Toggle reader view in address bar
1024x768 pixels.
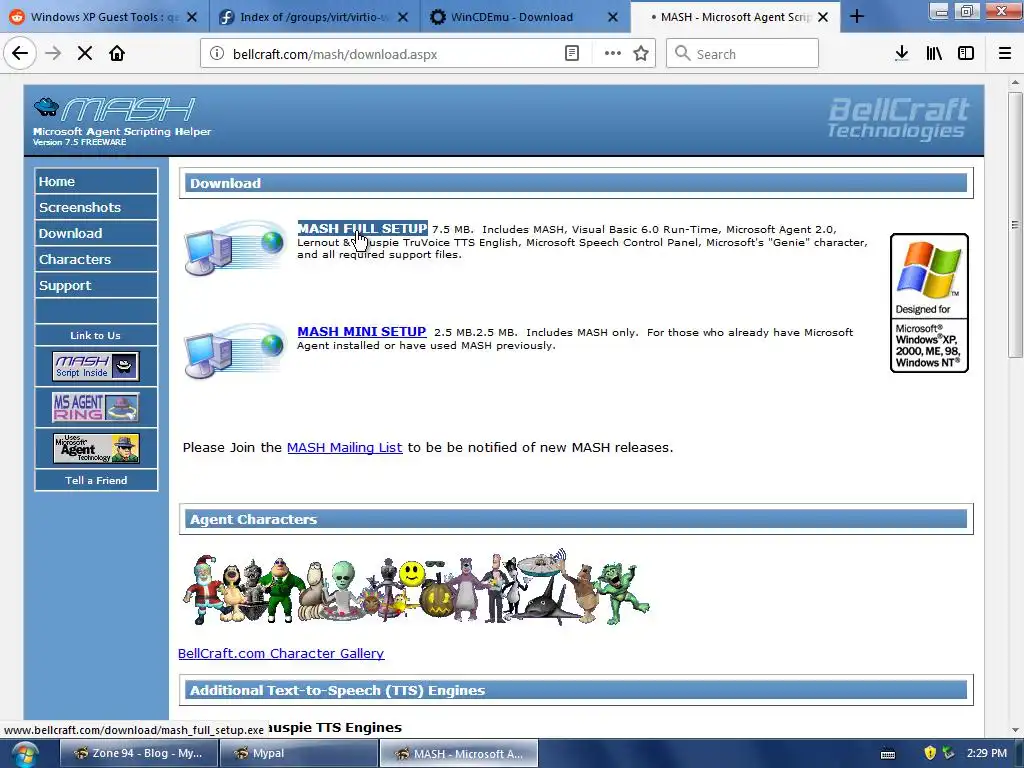[x=571, y=54]
